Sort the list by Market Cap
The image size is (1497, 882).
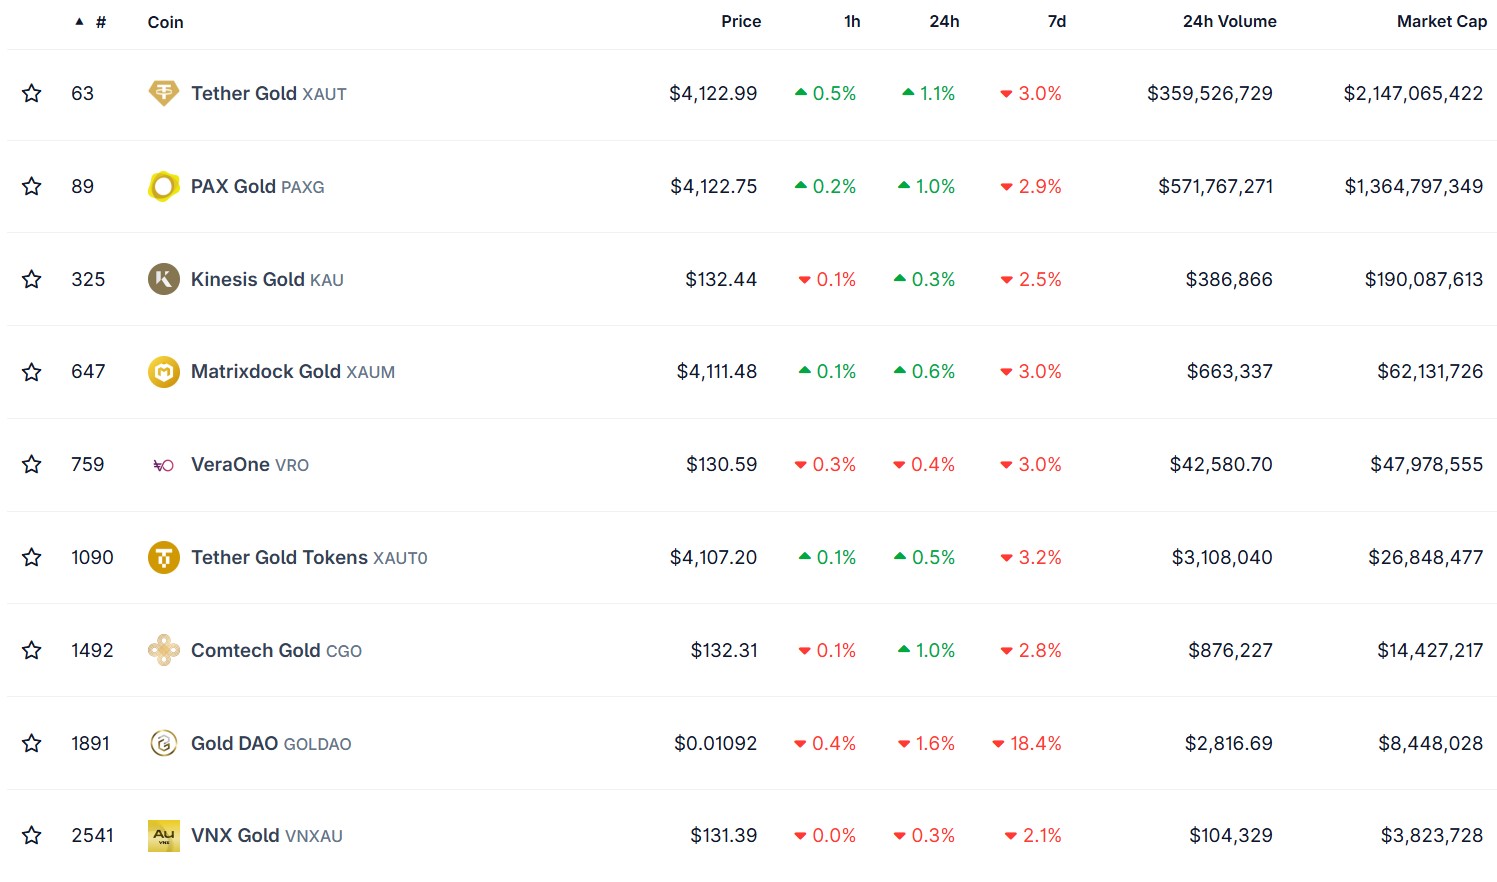click(1441, 21)
